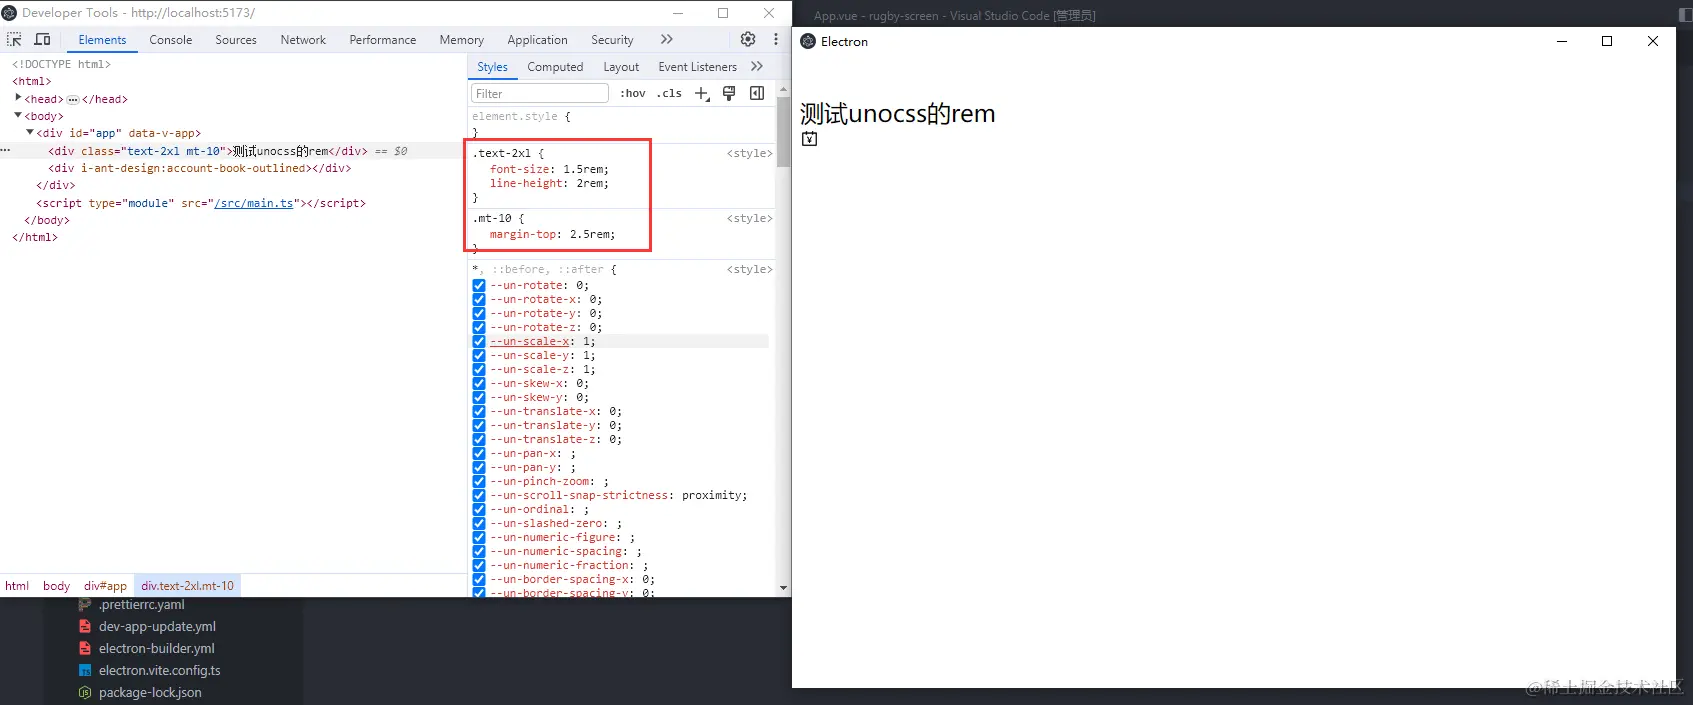Image resolution: width=1693 pixels, height=705 pixels.
Task: Click the heading text in Electron window
Action: 898,113
